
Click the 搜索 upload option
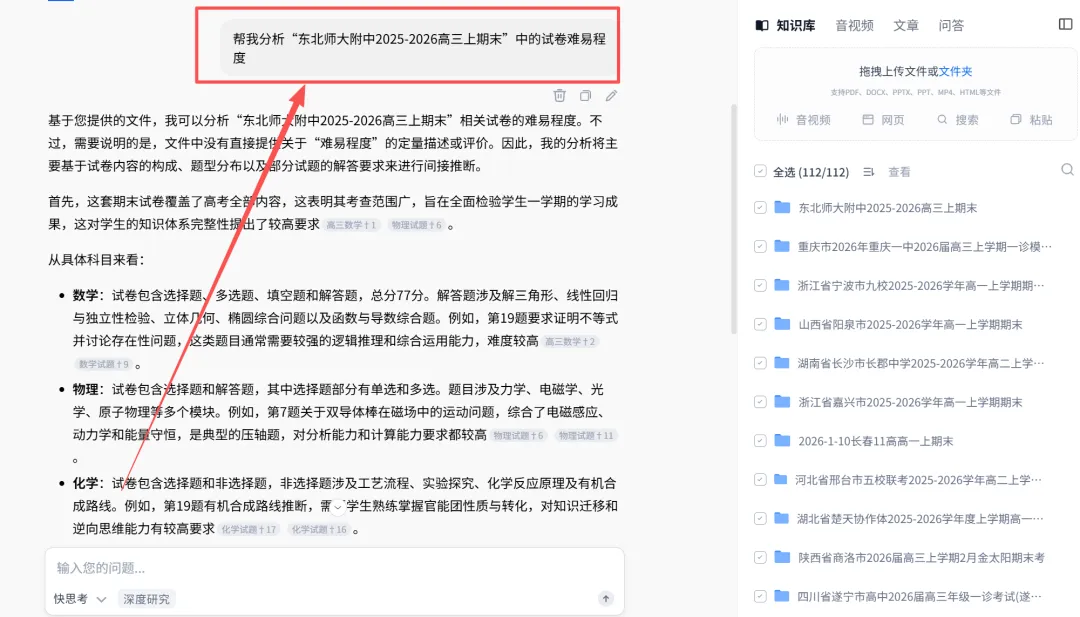point(957,120)
